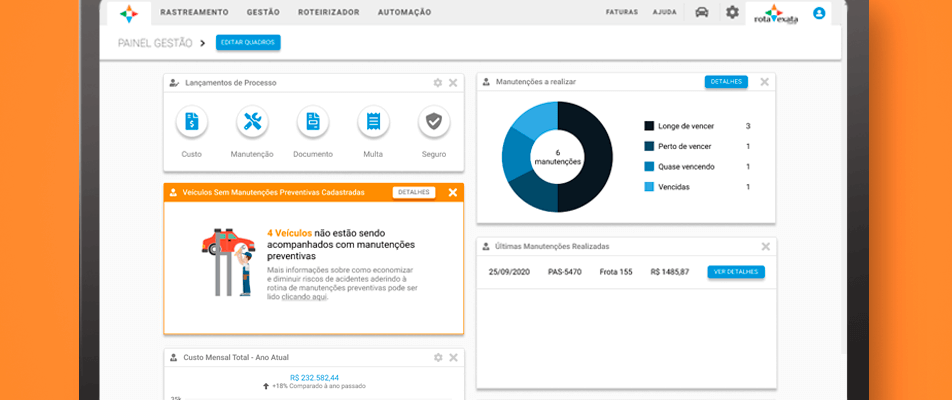Click the Rota Exata logo at top left
952x400 pixels.
[x=129, y=14]
